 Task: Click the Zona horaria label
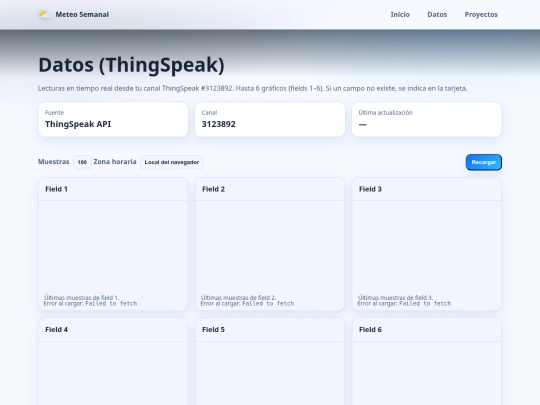click(115, 162)
